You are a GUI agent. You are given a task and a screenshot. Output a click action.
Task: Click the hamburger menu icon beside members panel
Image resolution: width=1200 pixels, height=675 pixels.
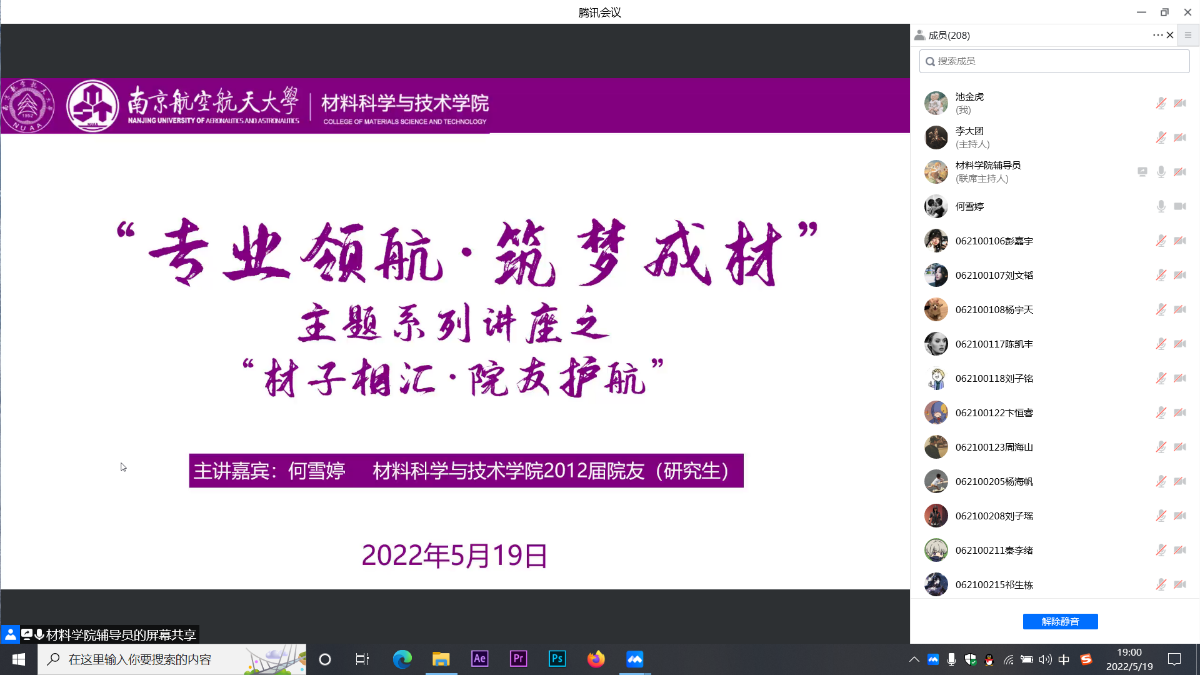pyautogui.click(x=1187, y=35)
